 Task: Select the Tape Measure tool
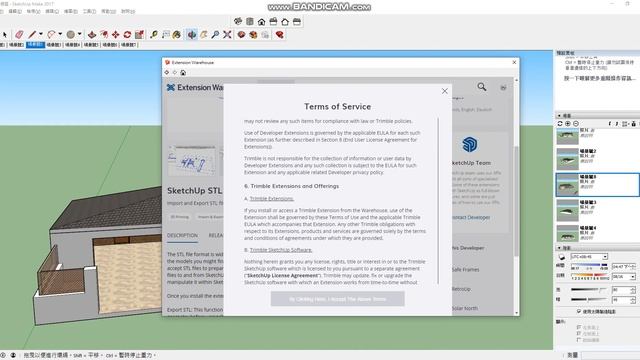pos(154,35)
